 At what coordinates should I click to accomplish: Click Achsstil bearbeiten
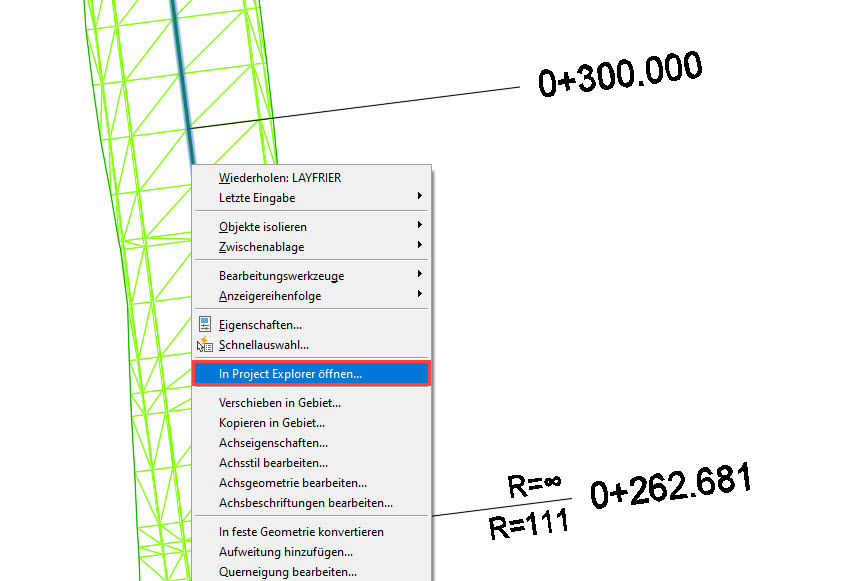pos(273,463)
